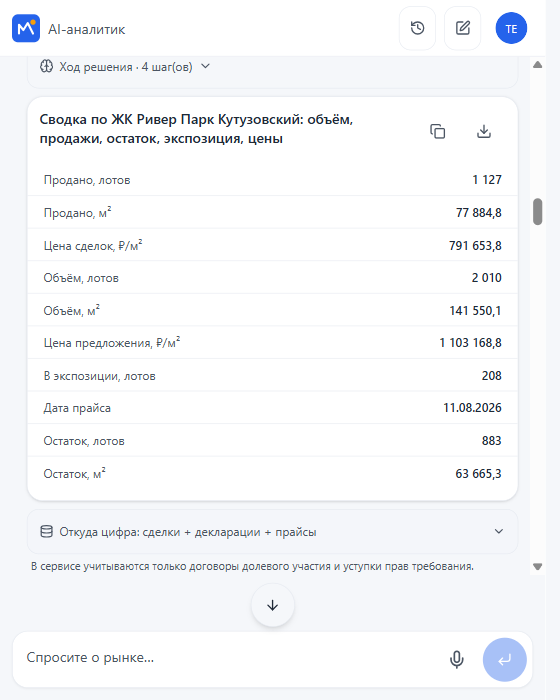
Task: Select the Продано, м² row label
Action: [x=77, y=212]
